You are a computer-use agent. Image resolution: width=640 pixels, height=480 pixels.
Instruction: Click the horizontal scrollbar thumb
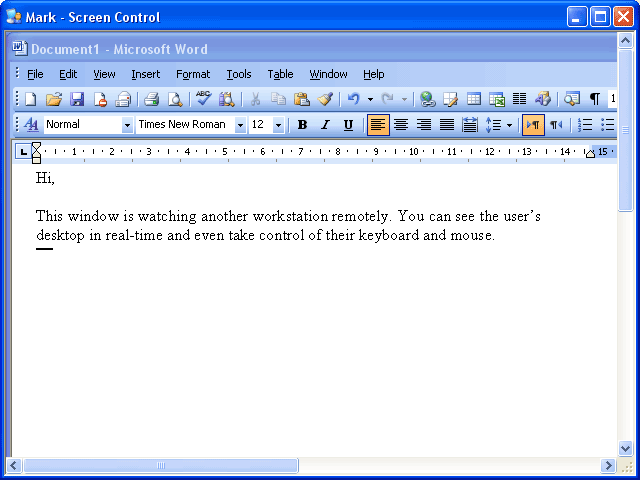point(161,465)
